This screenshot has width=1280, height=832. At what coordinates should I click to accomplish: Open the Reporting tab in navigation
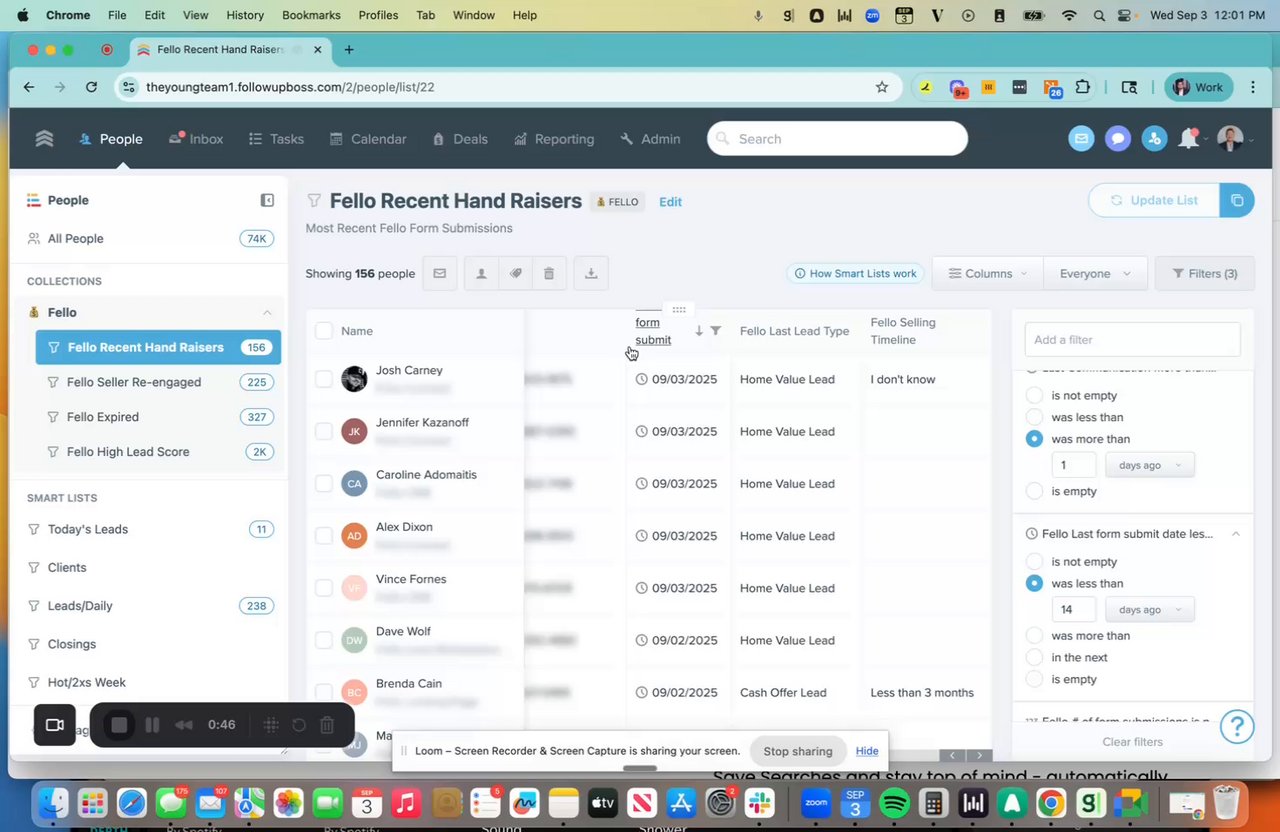point(554,139)
